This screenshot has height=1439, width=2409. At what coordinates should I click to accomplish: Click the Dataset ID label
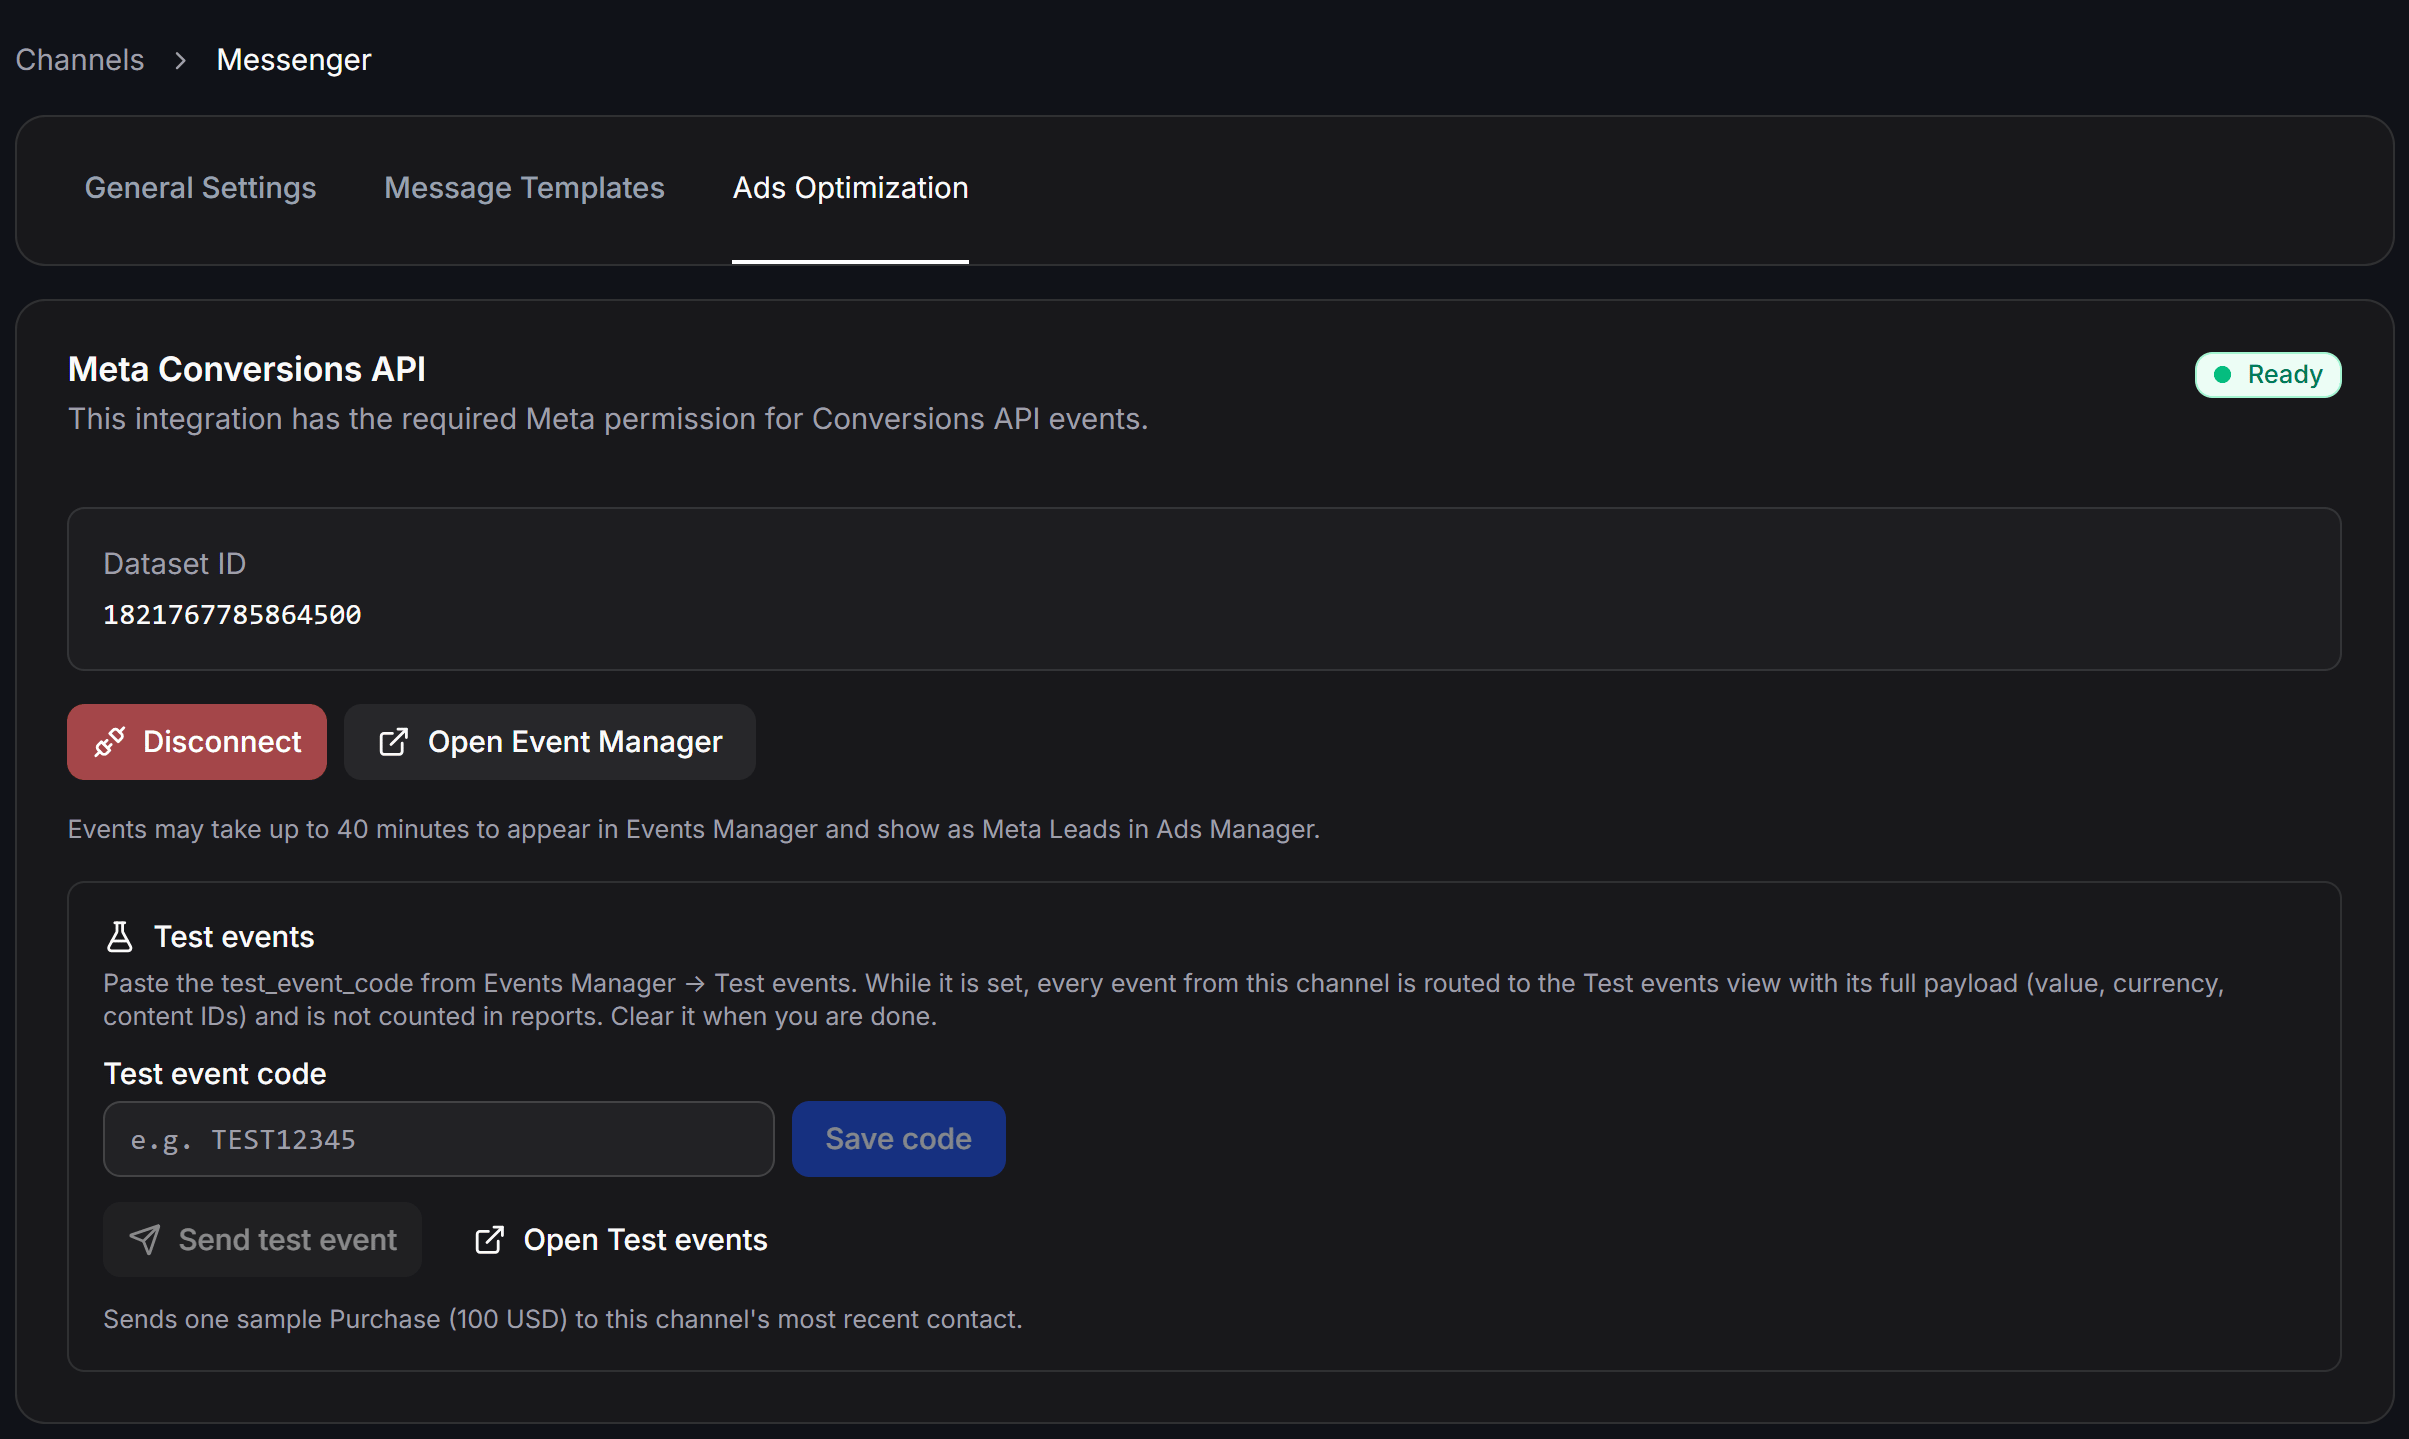click(x=175, y=564)
